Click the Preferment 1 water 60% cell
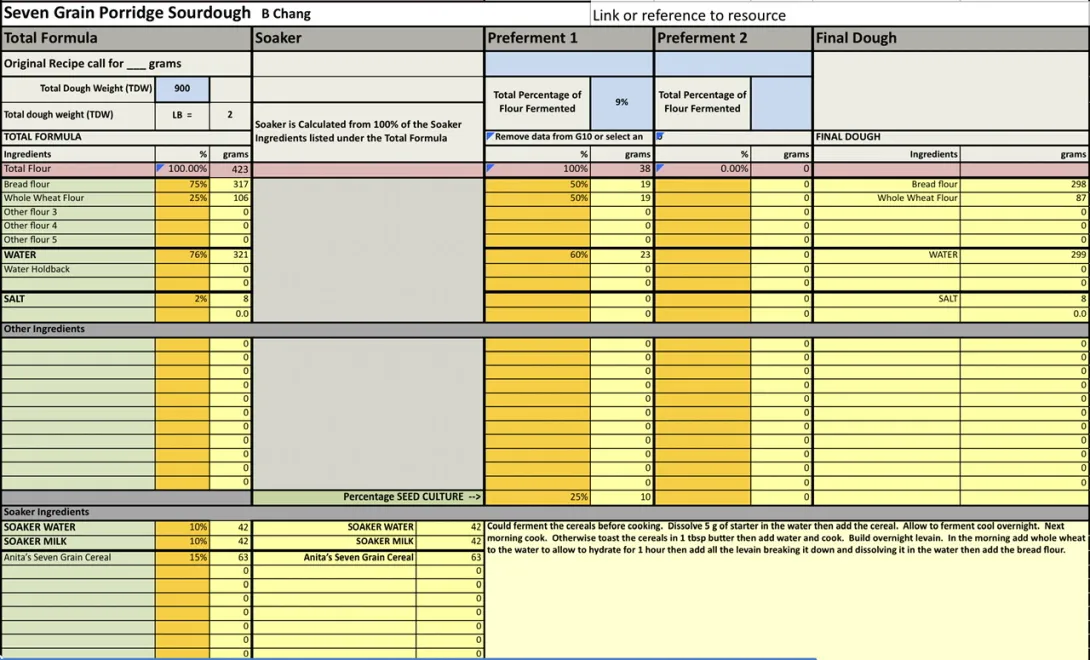Screen dimensions: 1090x660 [537, 255]
